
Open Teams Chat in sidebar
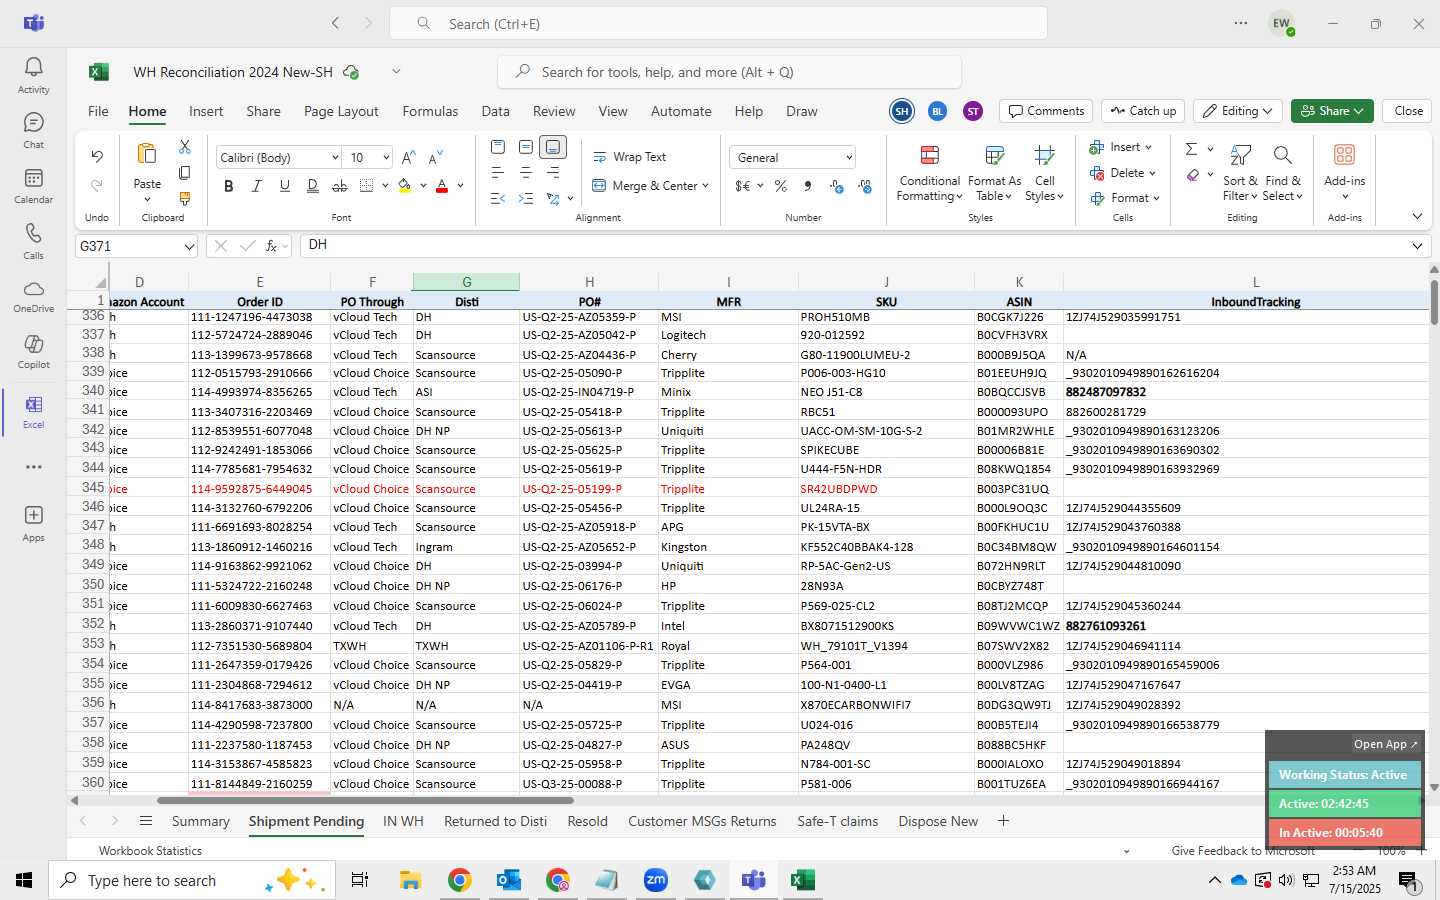tap(33, 130)
